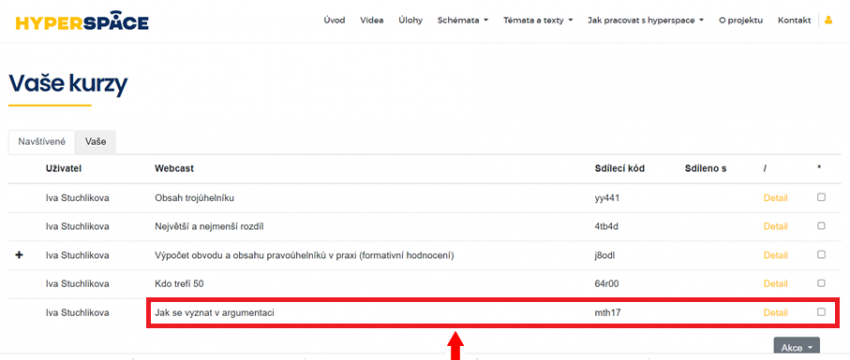850x360 pixels.
Task: Click the Sdílecí kód column header
Action: tap(620, 169)
